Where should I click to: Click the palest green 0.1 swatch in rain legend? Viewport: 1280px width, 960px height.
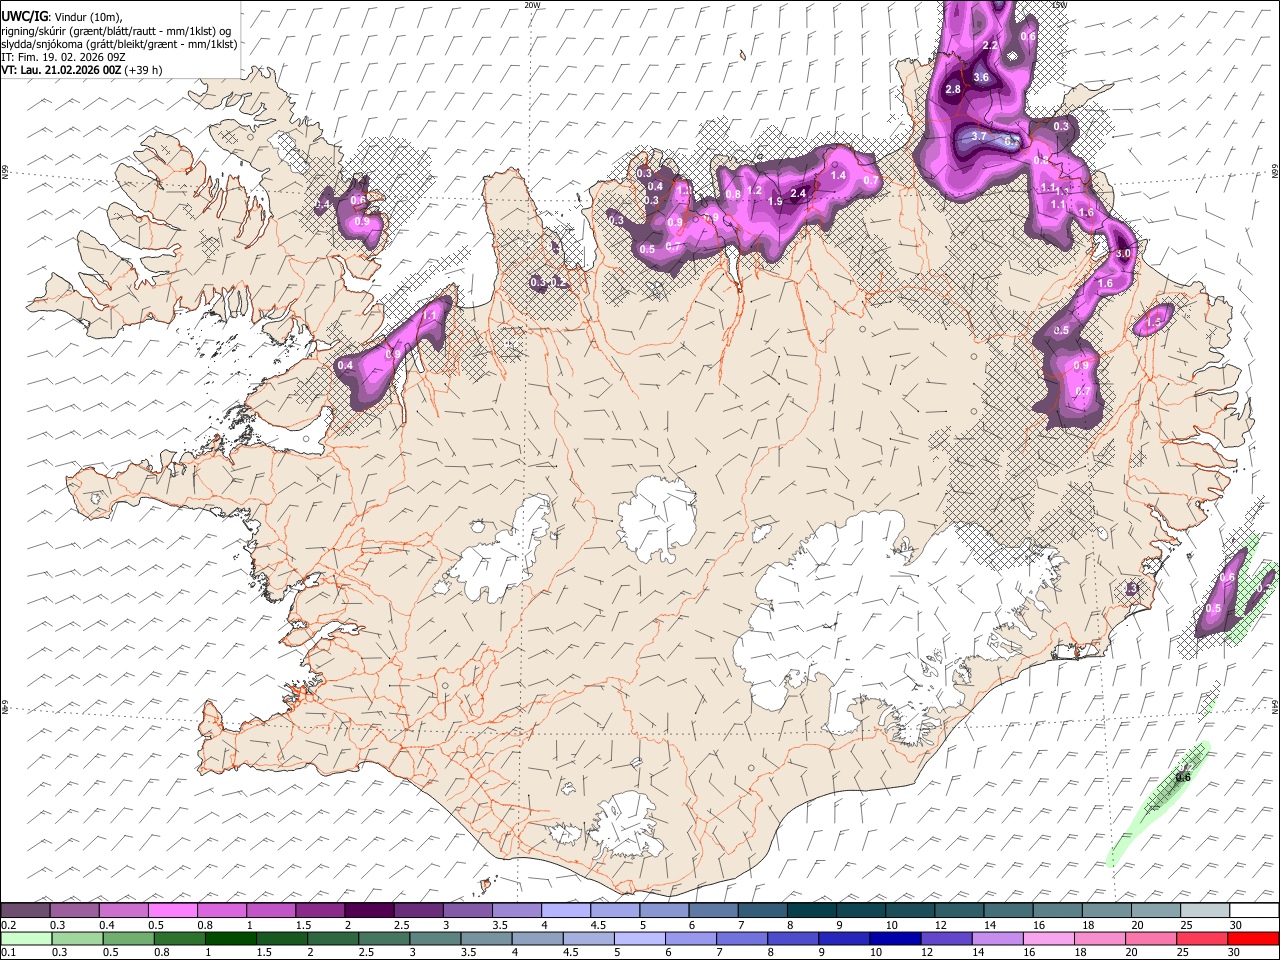(x=27, y=939)
